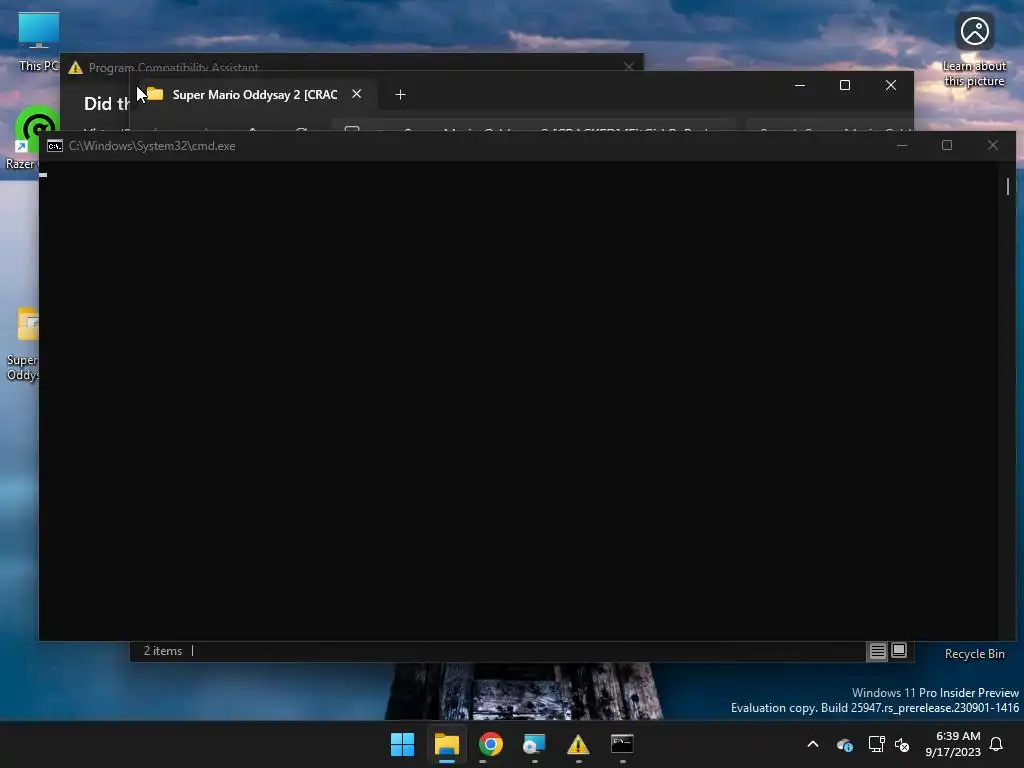The width and height of the screenshot is (1024, 768).
Task: Select the Super Mario Oddysay desktop folder
Action: tap(24, 344)
